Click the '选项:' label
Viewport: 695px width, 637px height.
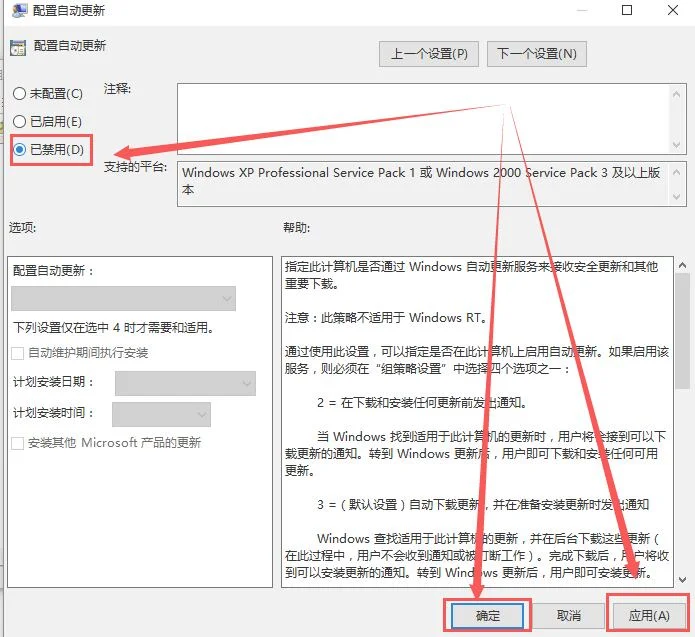click(x=23, y=227)
